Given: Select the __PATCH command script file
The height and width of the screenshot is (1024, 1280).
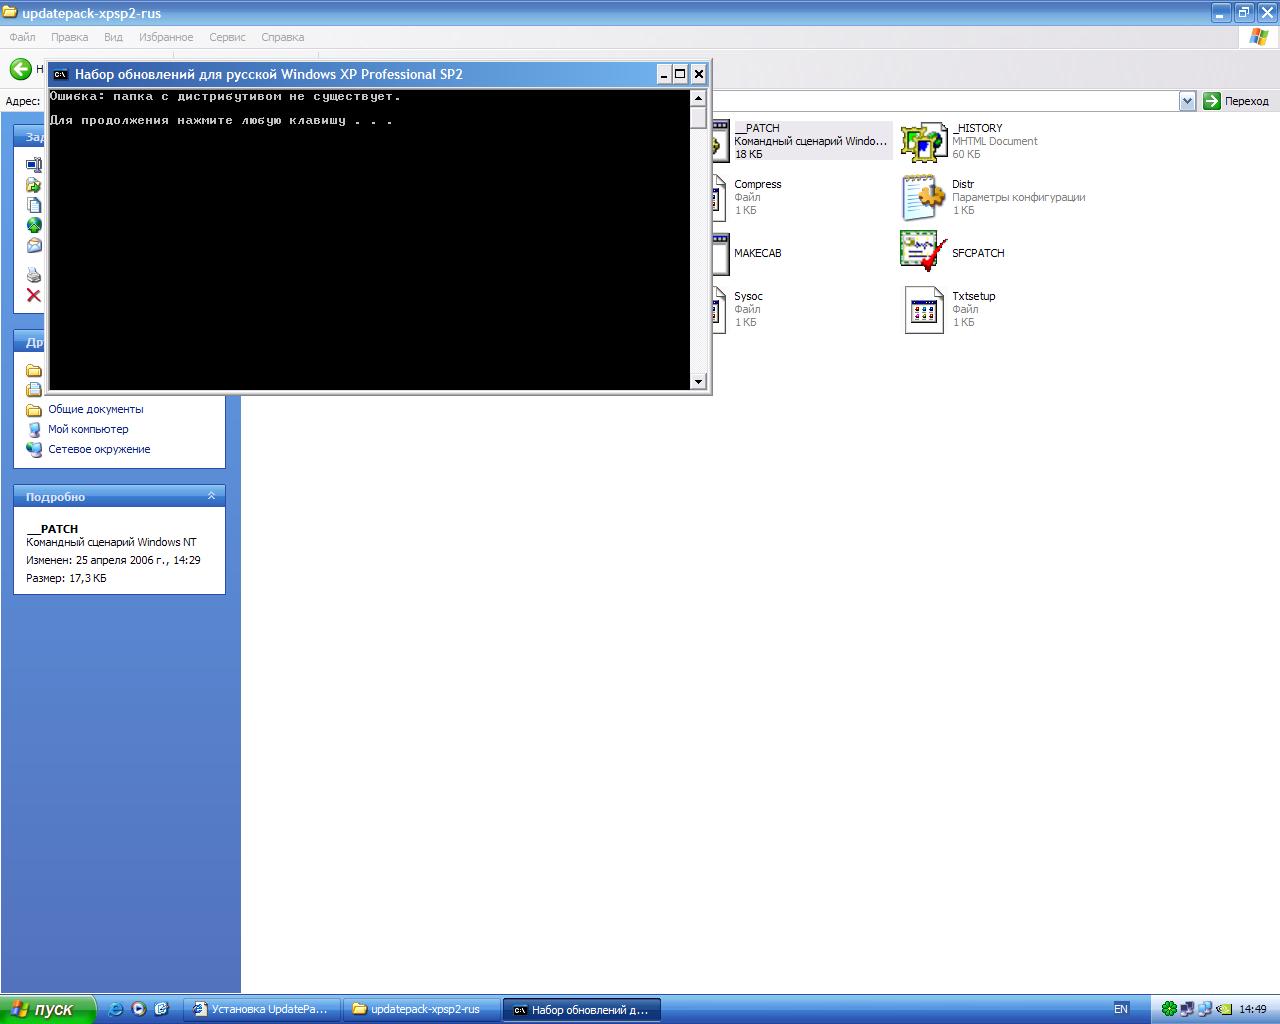Looking at the screenshot, I should tap(800, 141).
